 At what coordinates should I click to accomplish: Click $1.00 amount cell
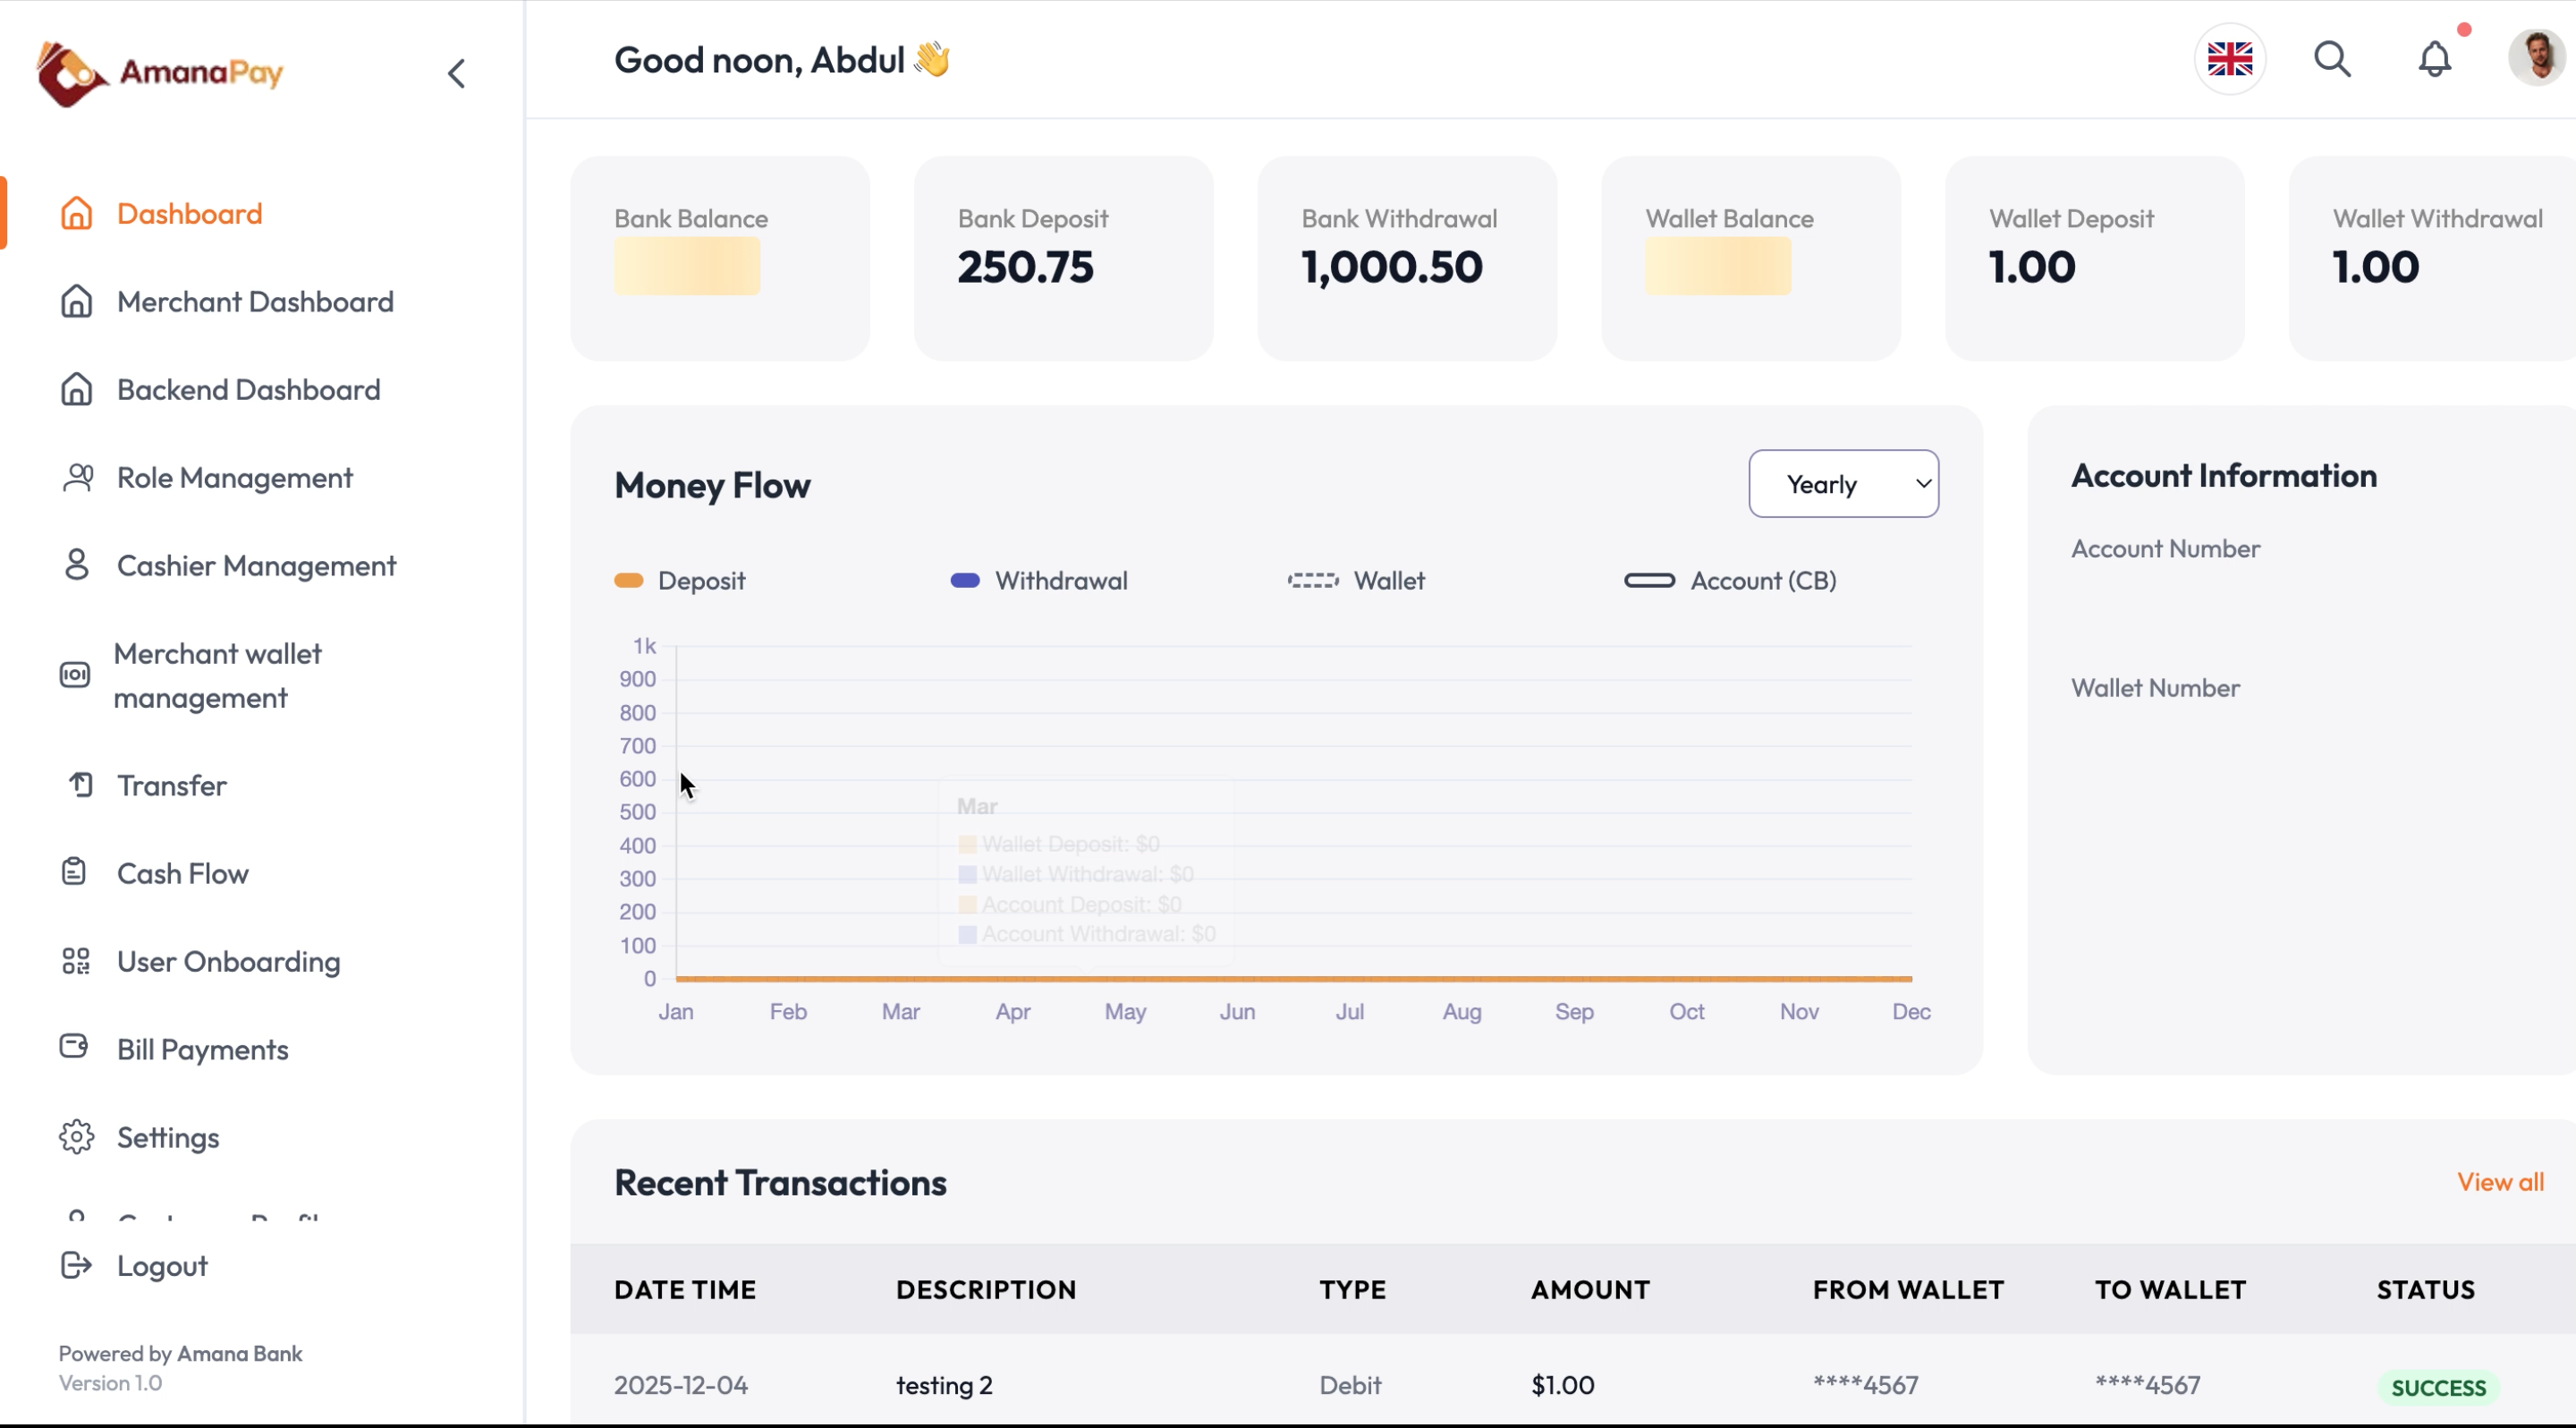[x=1563, y=1385]
